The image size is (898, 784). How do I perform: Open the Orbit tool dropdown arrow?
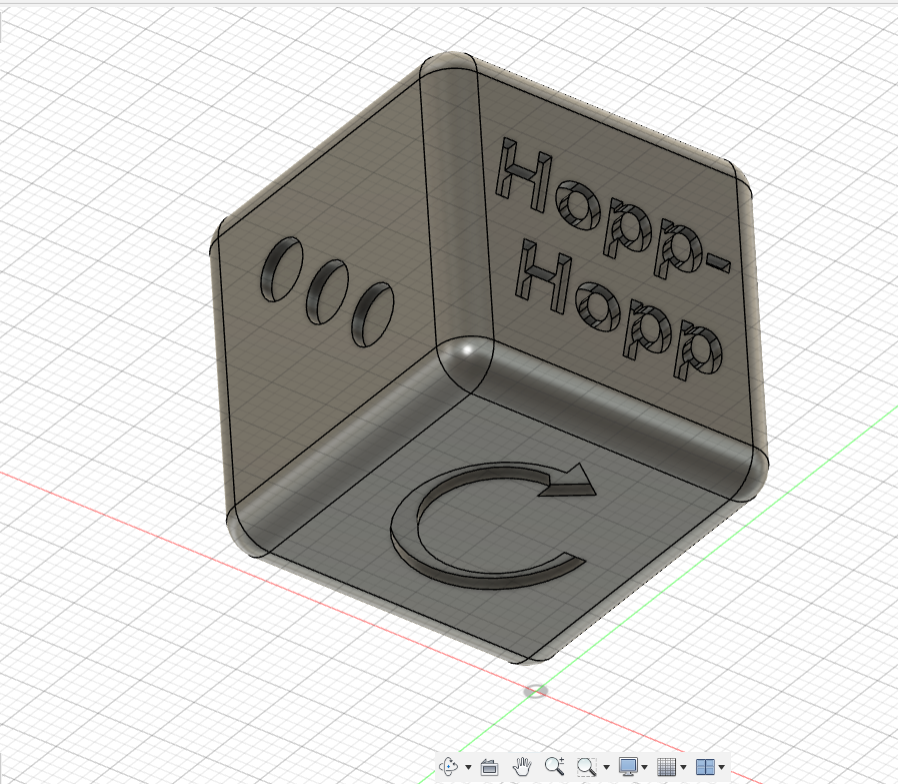click(468, 767)
